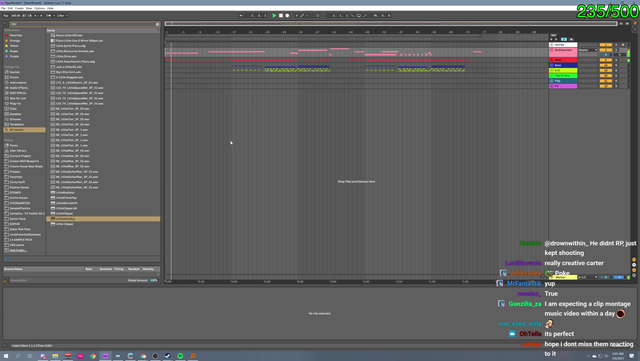Image resolution: width=640 pixels, height=361 pixels.
Task: Toggle the Main track activator
Action: (x=606, y=60)
